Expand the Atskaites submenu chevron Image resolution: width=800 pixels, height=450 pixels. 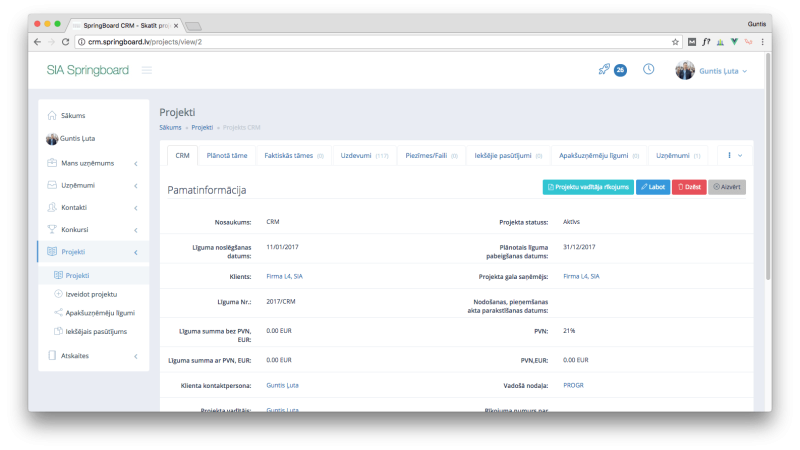(x=136, y=356)
